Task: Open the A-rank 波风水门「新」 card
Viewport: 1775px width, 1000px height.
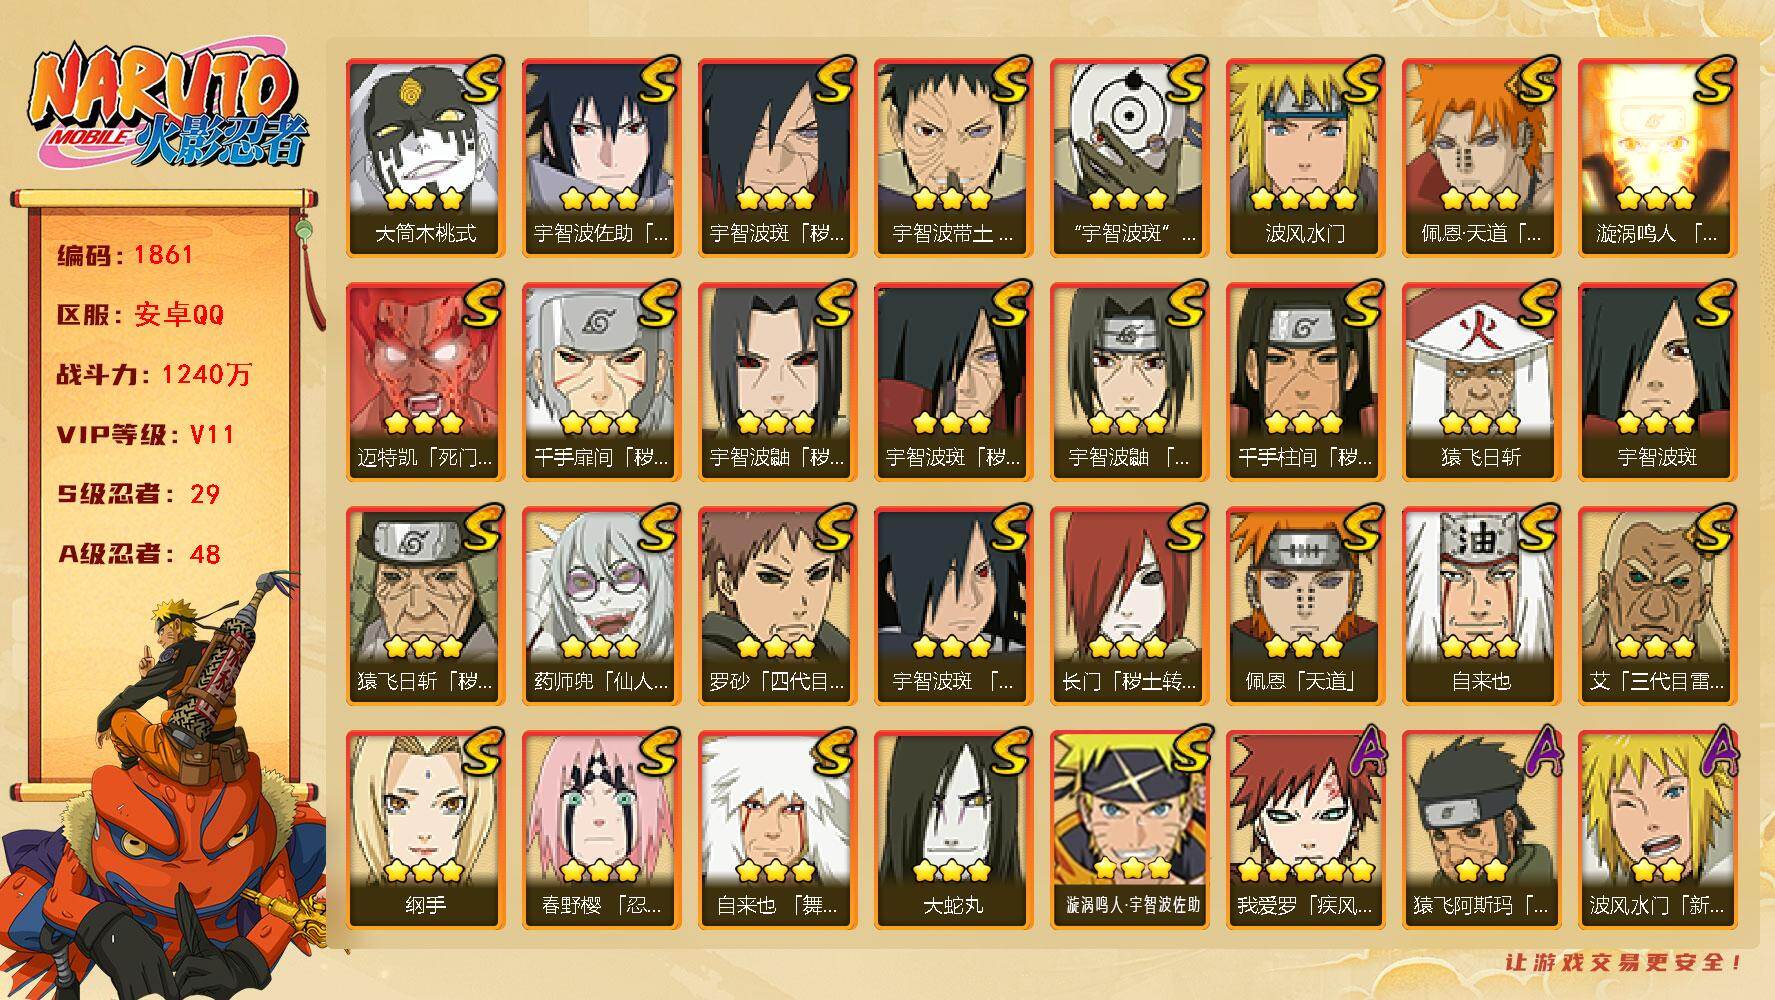Action: [x=1657, y=829]
